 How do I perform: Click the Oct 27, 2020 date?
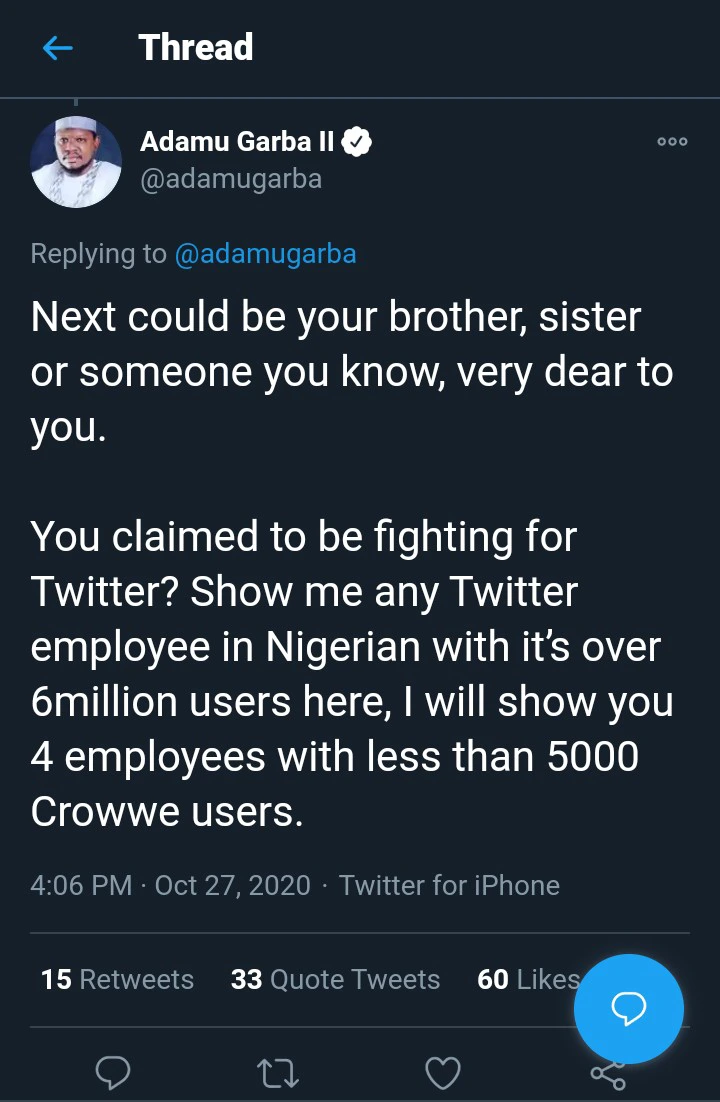tap(233, 885)
